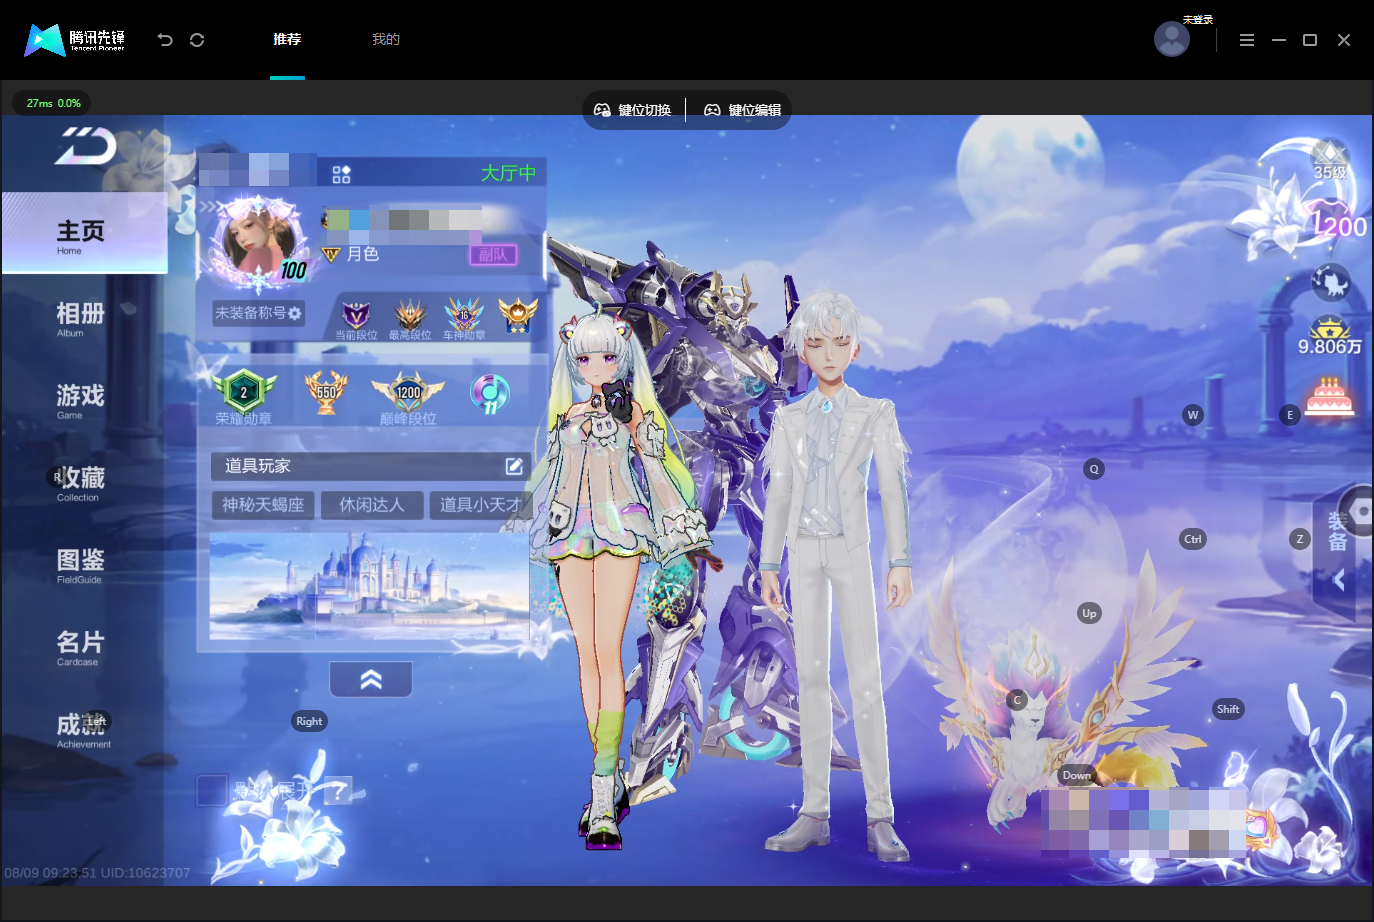Open the 未装备称号 title settings
Screen dimensions: 1374x922
point(258,313)
